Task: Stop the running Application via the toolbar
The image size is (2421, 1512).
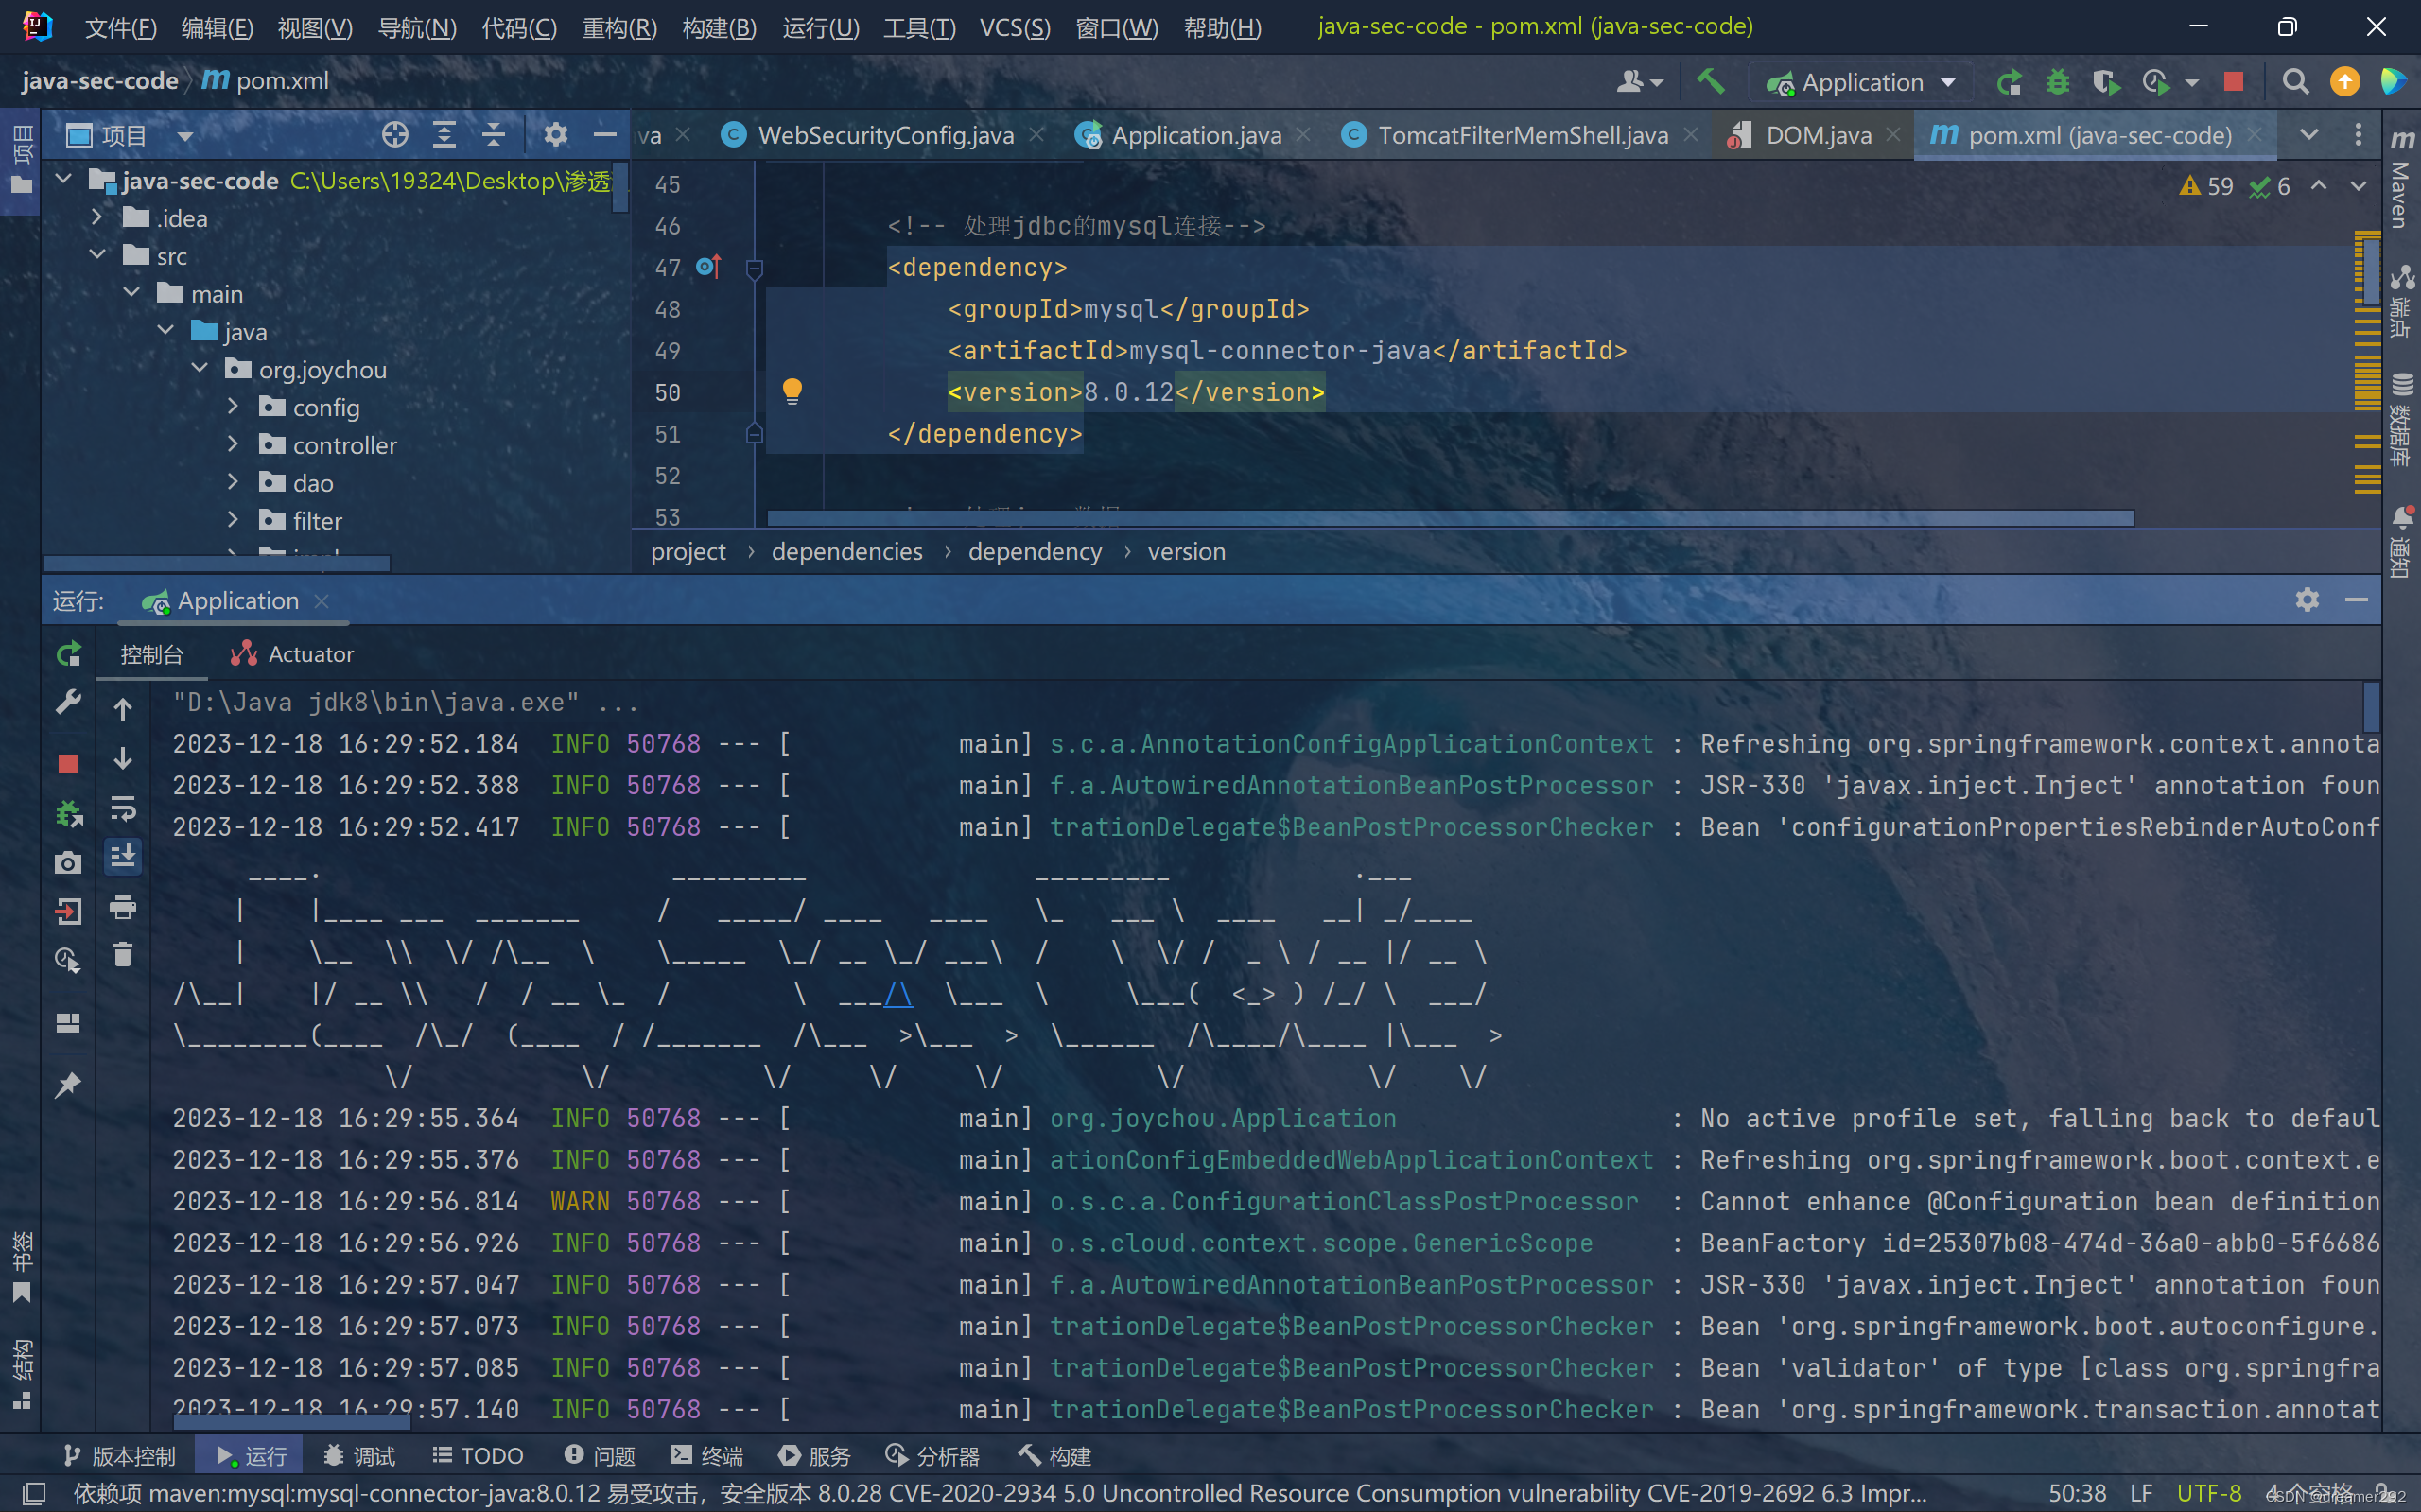Action: (x=2232, y=82)
